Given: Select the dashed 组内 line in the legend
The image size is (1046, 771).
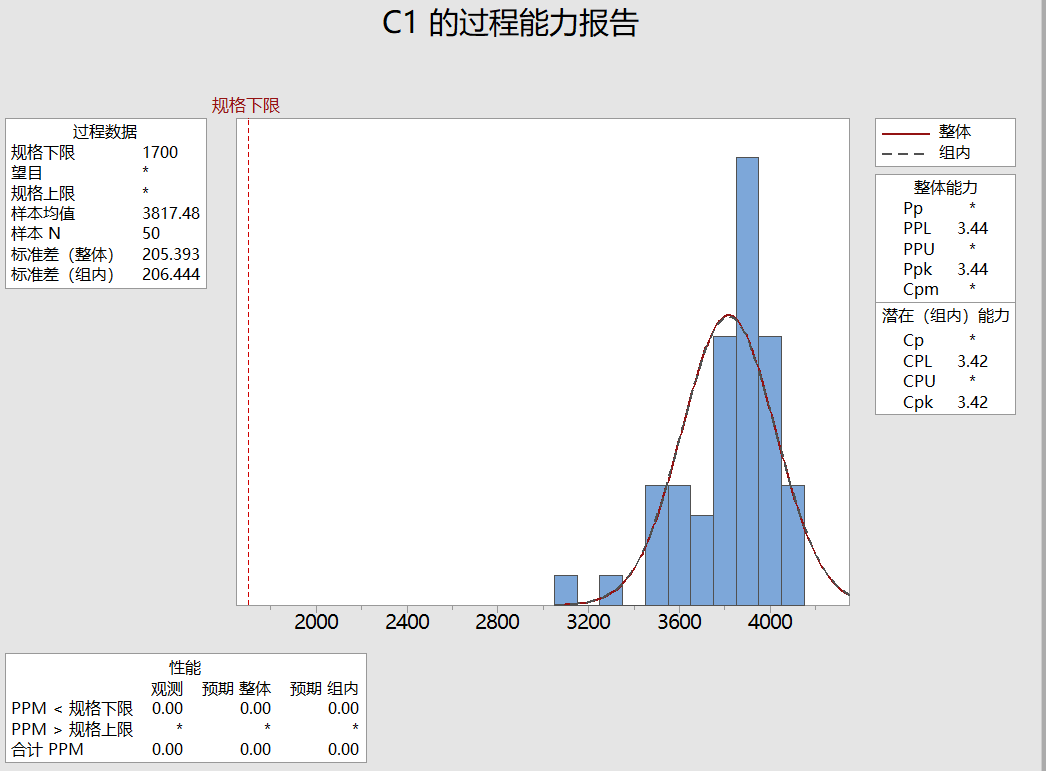Looking at the screenshot, I should pos(903,152).
